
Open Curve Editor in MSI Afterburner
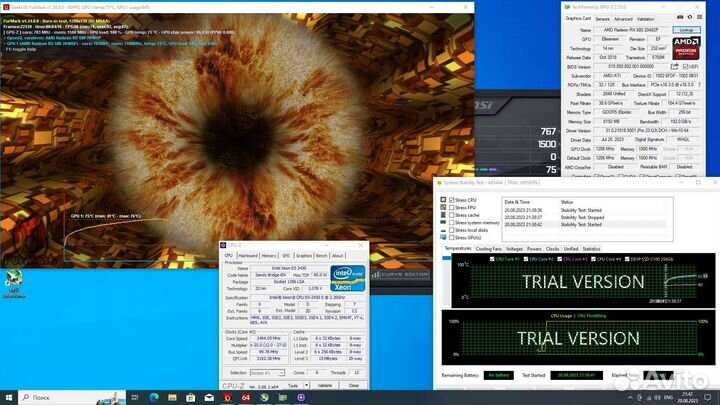click(399, 275)
